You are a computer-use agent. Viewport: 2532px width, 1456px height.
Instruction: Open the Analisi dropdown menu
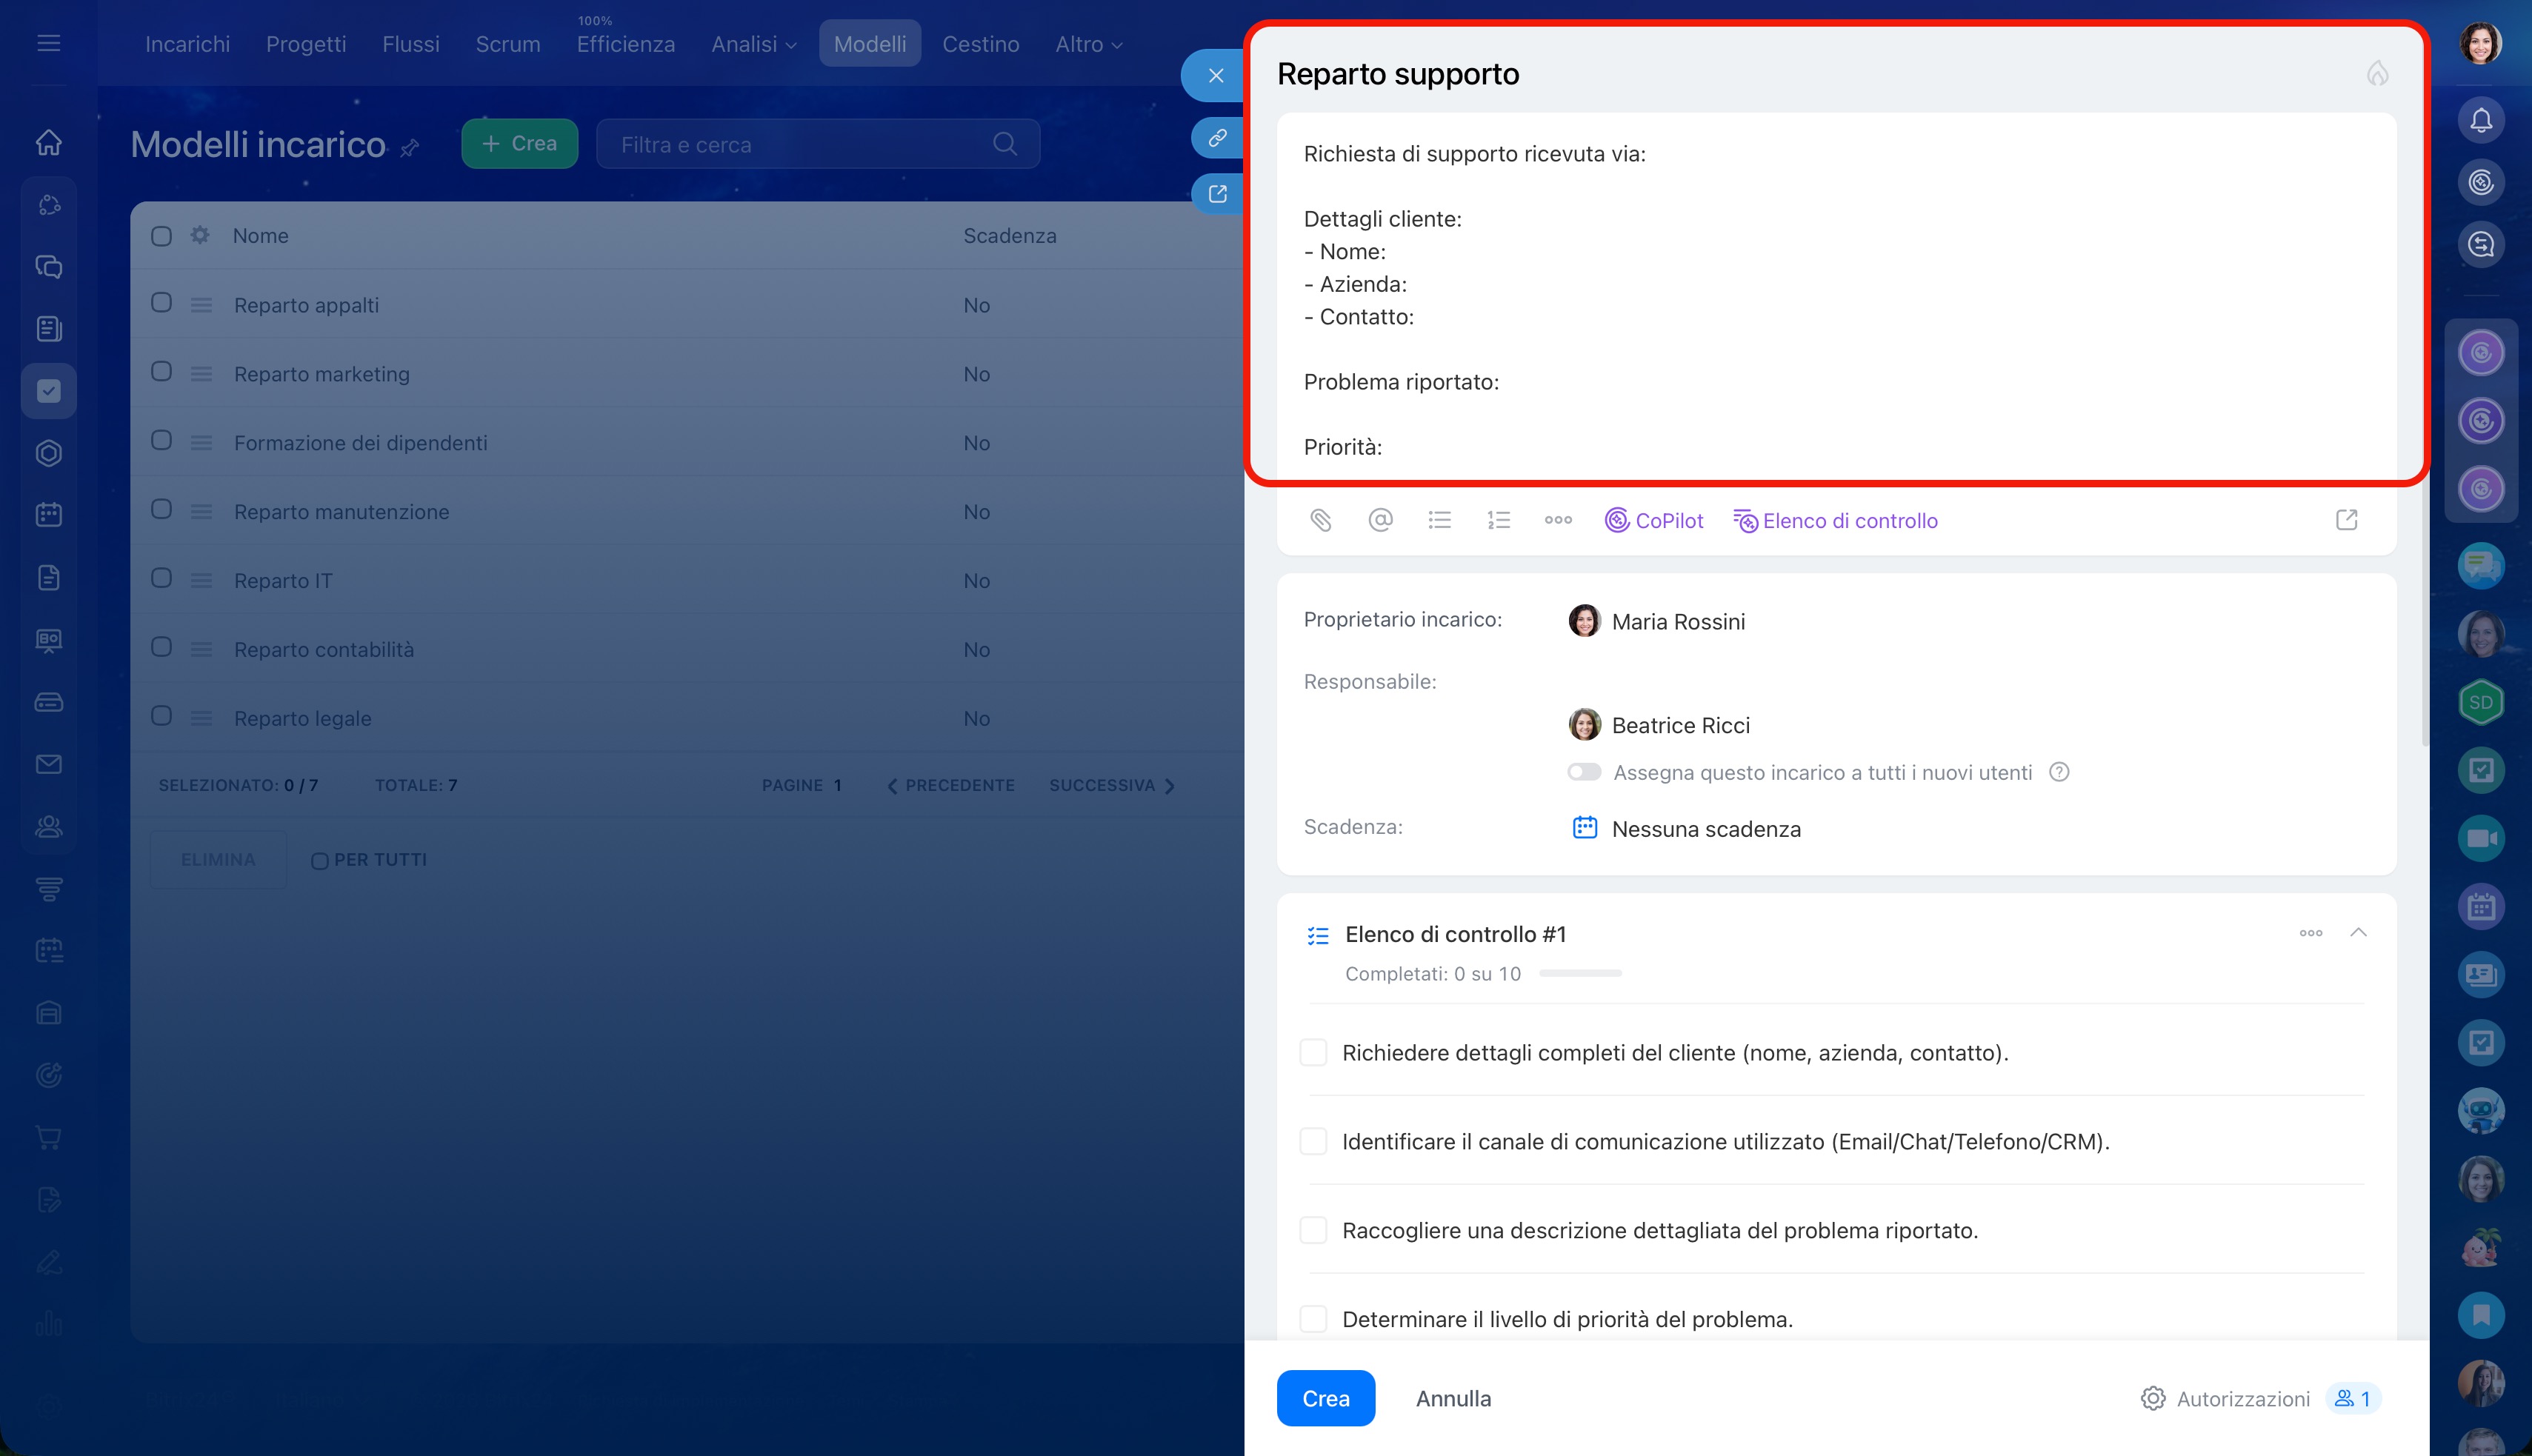click(753, 44)
